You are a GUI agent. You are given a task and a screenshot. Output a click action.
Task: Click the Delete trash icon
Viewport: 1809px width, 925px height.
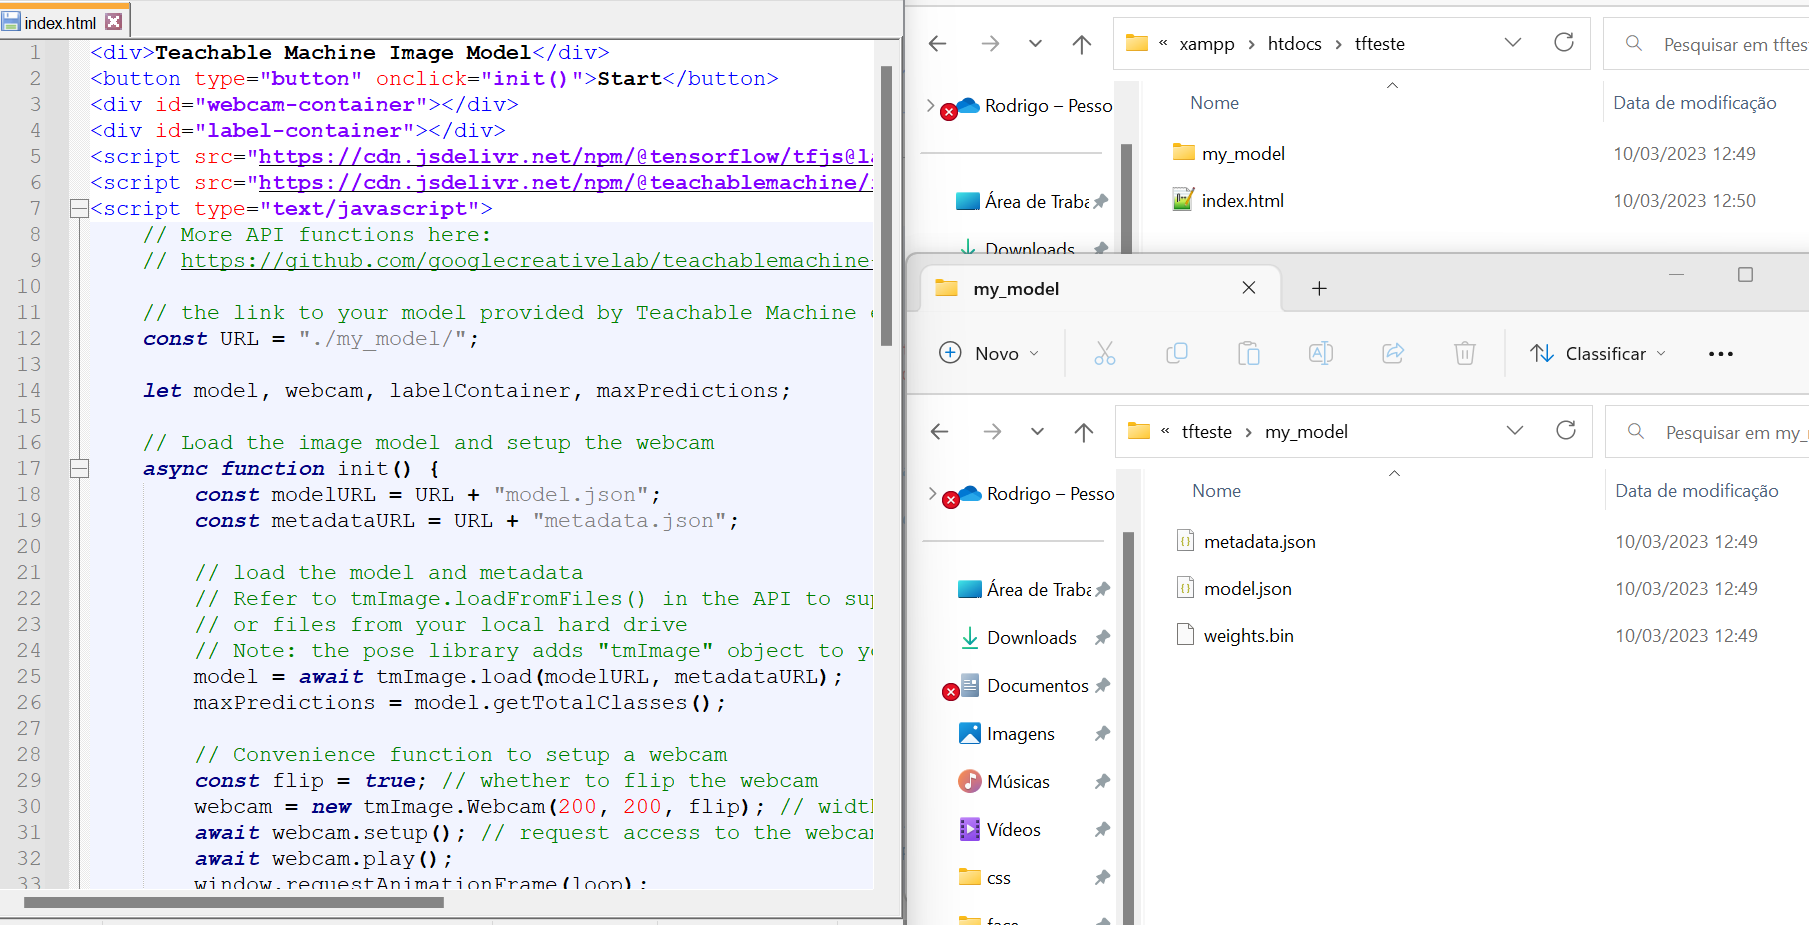tap(1465, 353)
